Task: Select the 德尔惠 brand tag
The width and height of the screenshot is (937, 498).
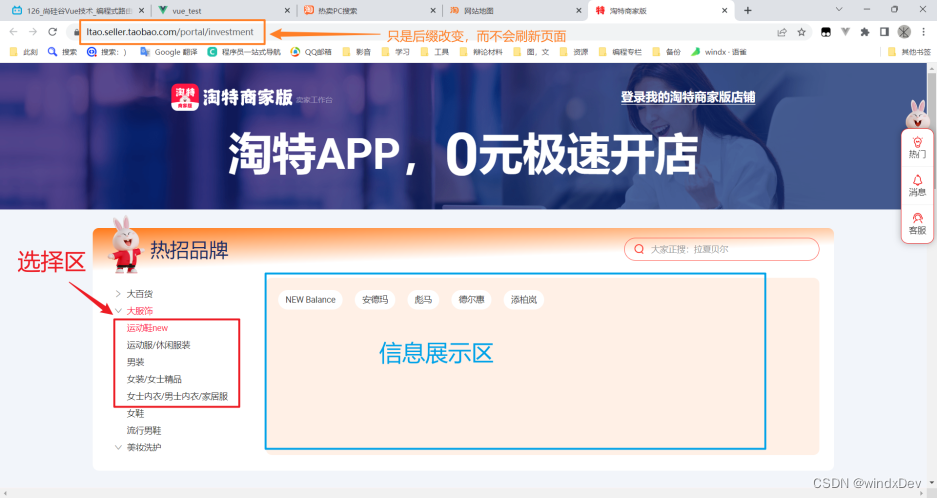Action: [471, 300]
